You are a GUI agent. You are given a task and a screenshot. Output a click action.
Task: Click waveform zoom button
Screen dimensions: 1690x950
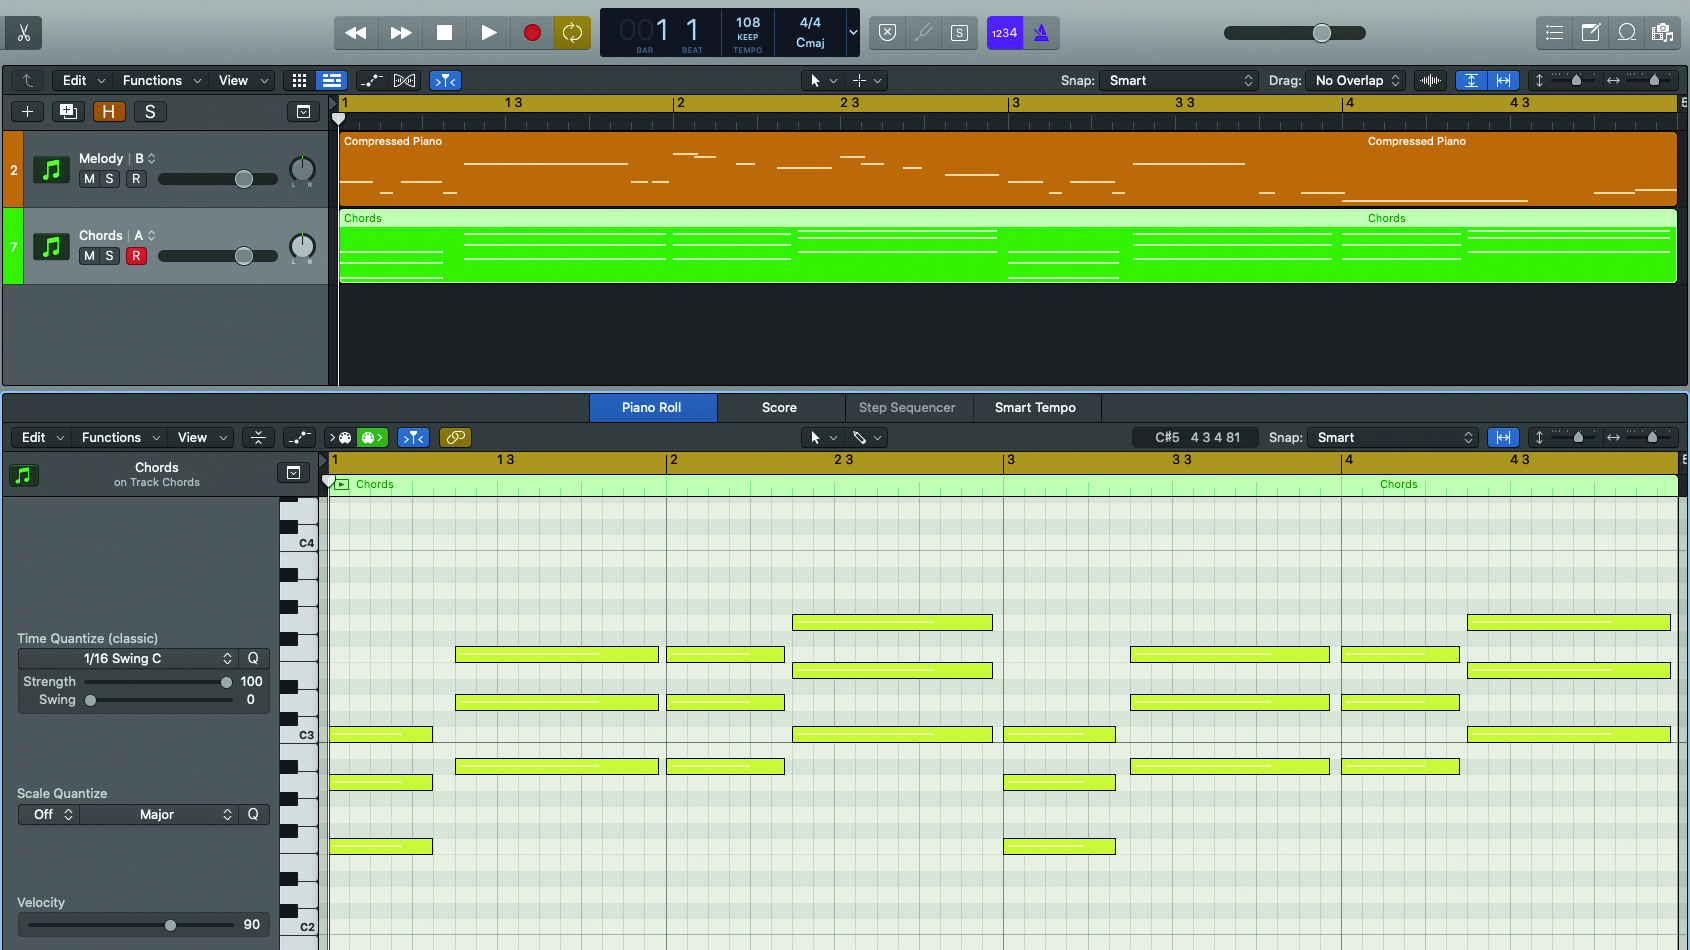pyautogui.click(x=1431, y=80)
